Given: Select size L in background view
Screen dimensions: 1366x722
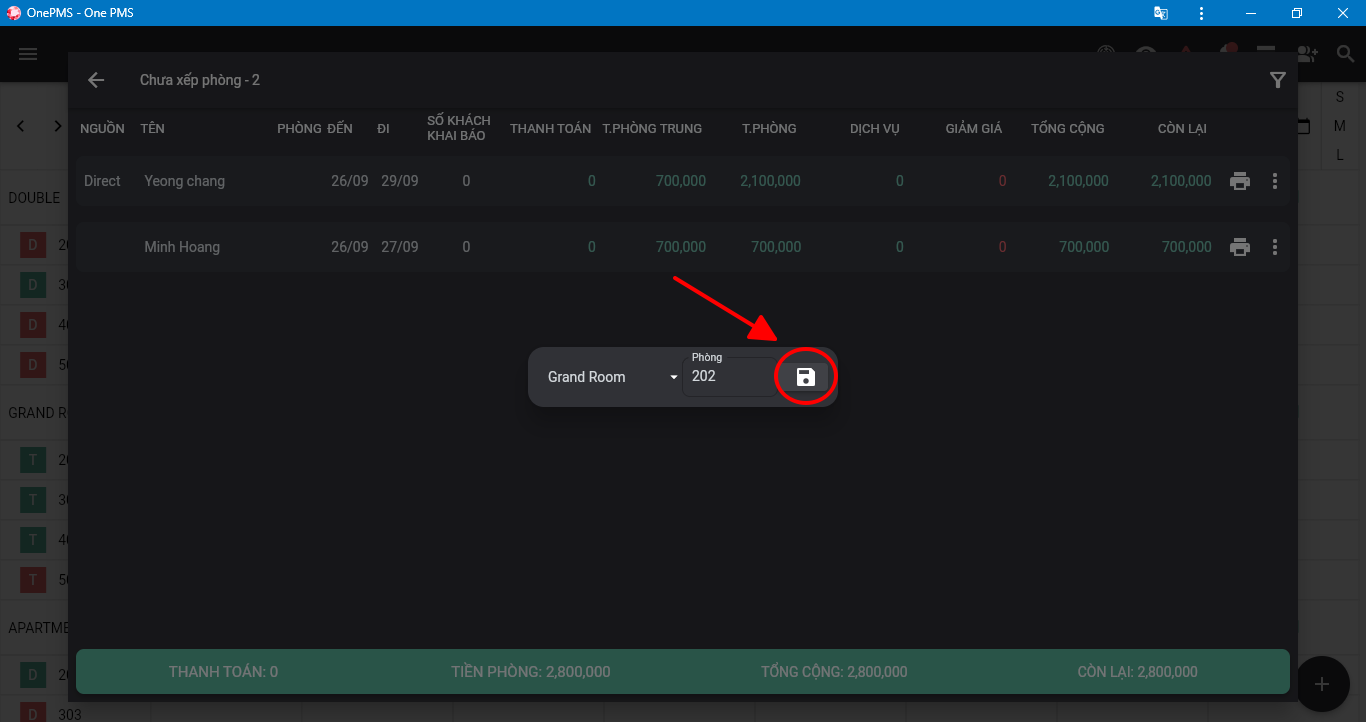Looking at the screenshot, I should 1340,155.
